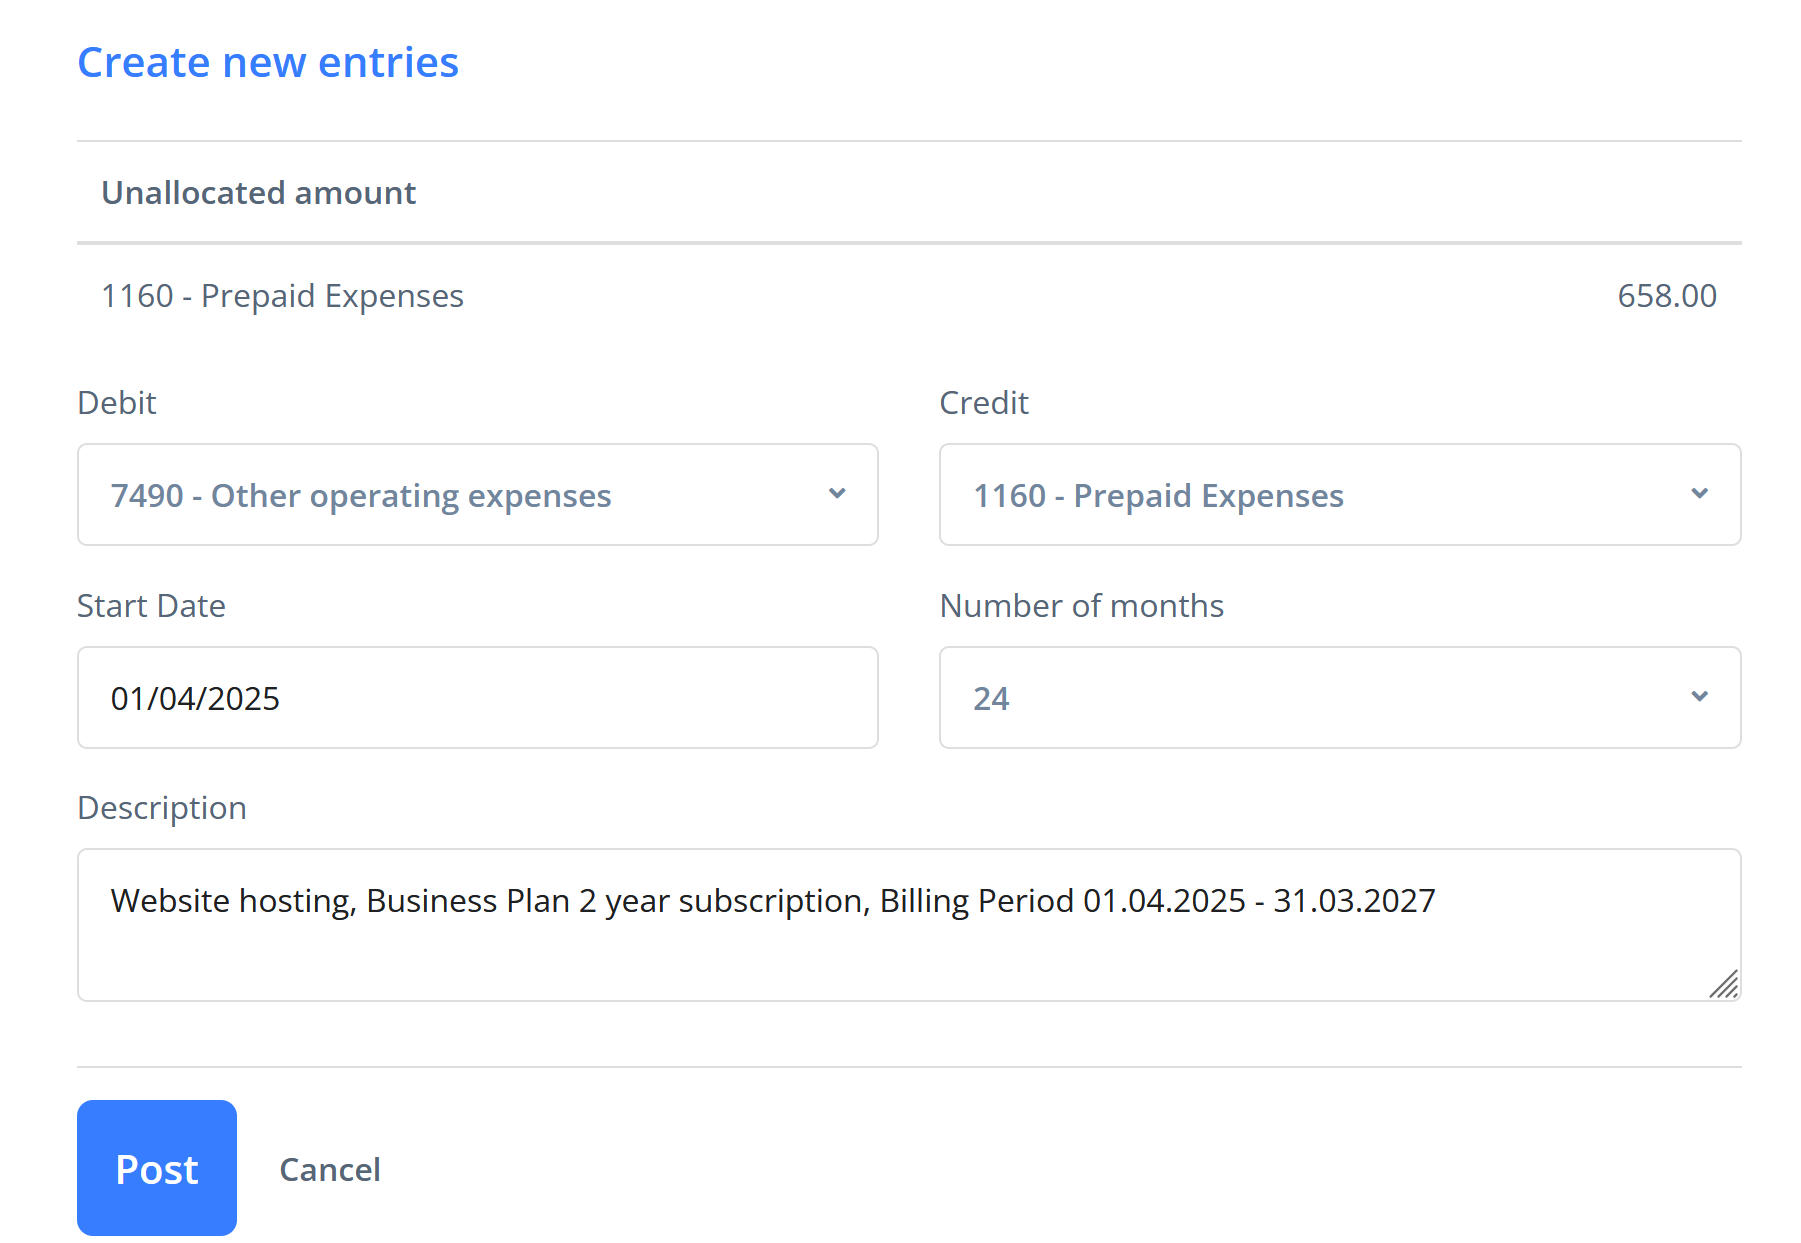Image resolution: width=1801 pixels, height=1243 pixels.
Task: Click the Number of months chevron arrow
Action: click(x=1699, y=697)
